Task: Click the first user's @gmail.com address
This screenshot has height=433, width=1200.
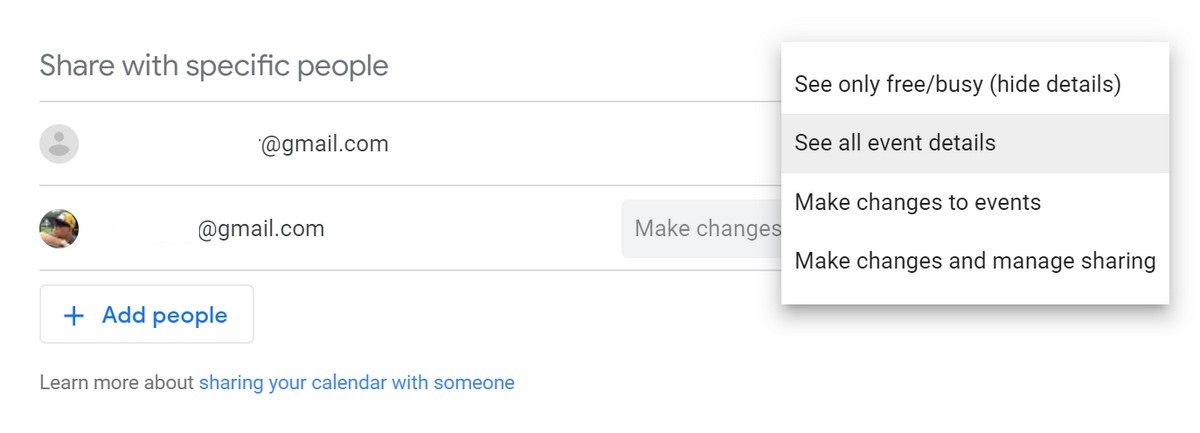Action: 324,144
